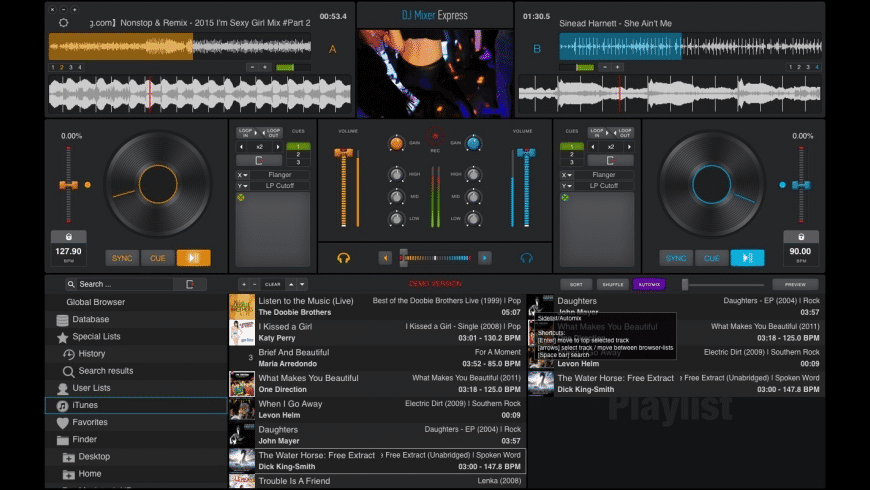Click the CUE button on blue deck B
870x490 pixels.
tap(711, 258)
